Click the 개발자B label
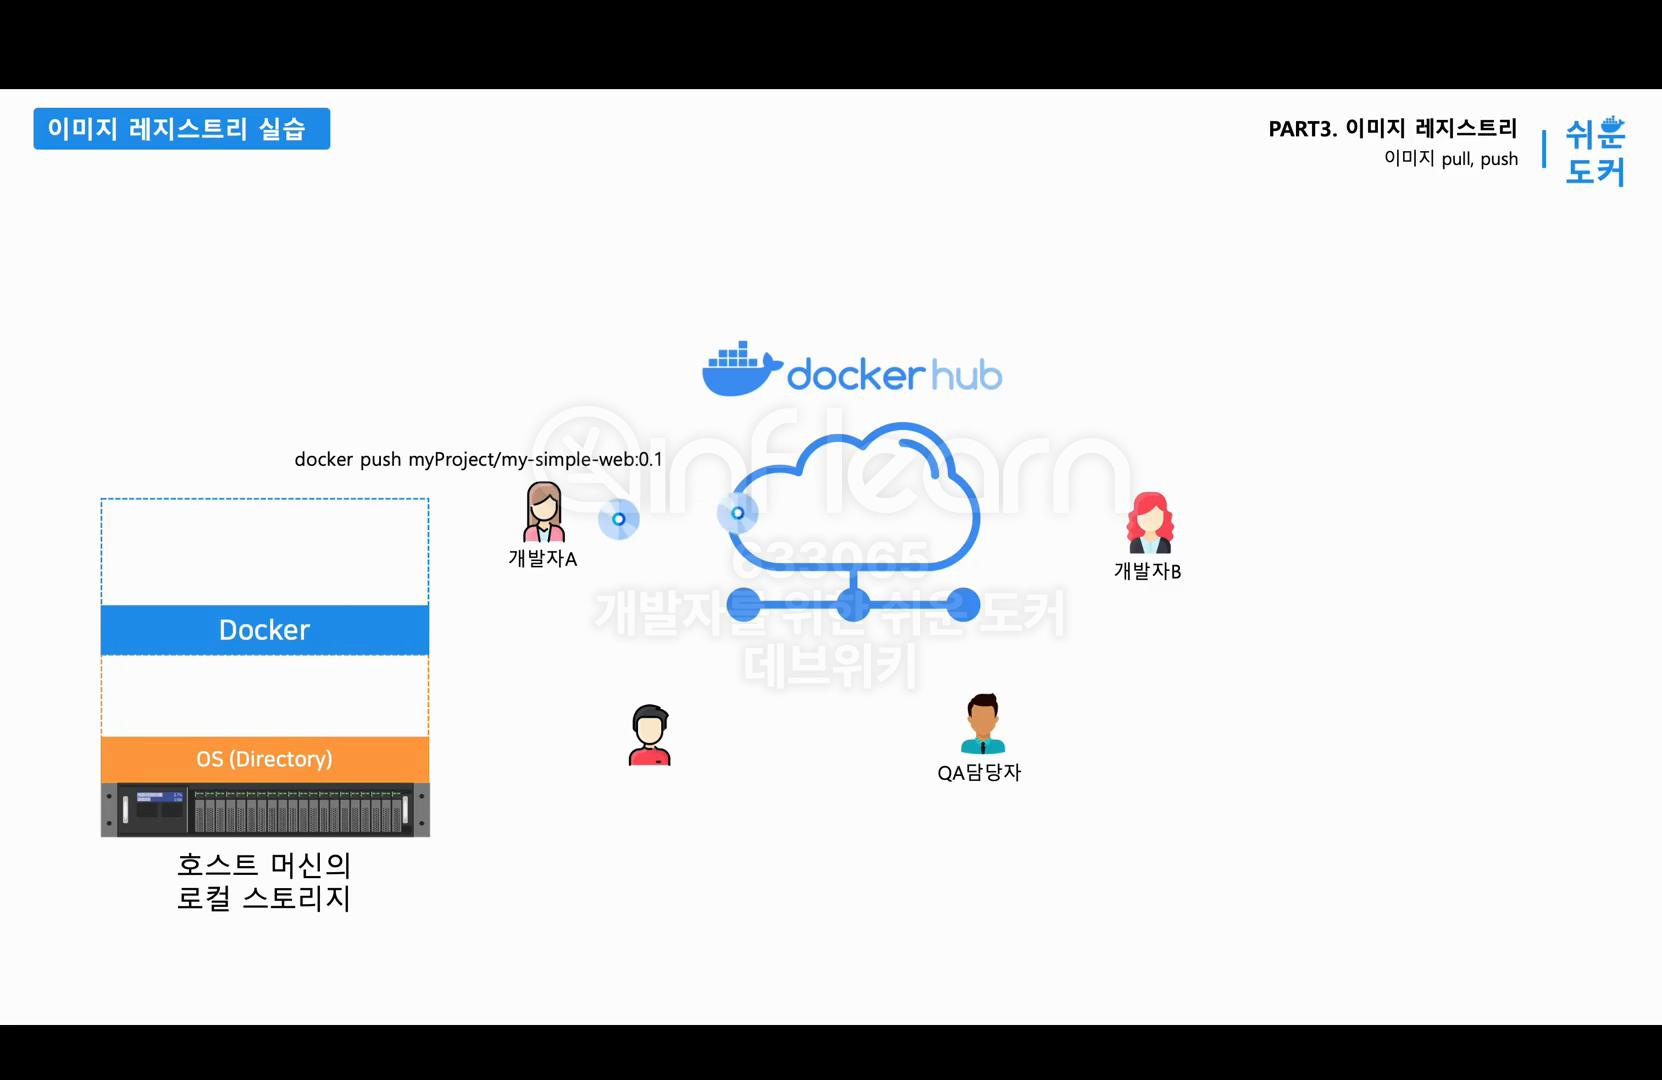 pyautogui.click(x=1148, y=571)
